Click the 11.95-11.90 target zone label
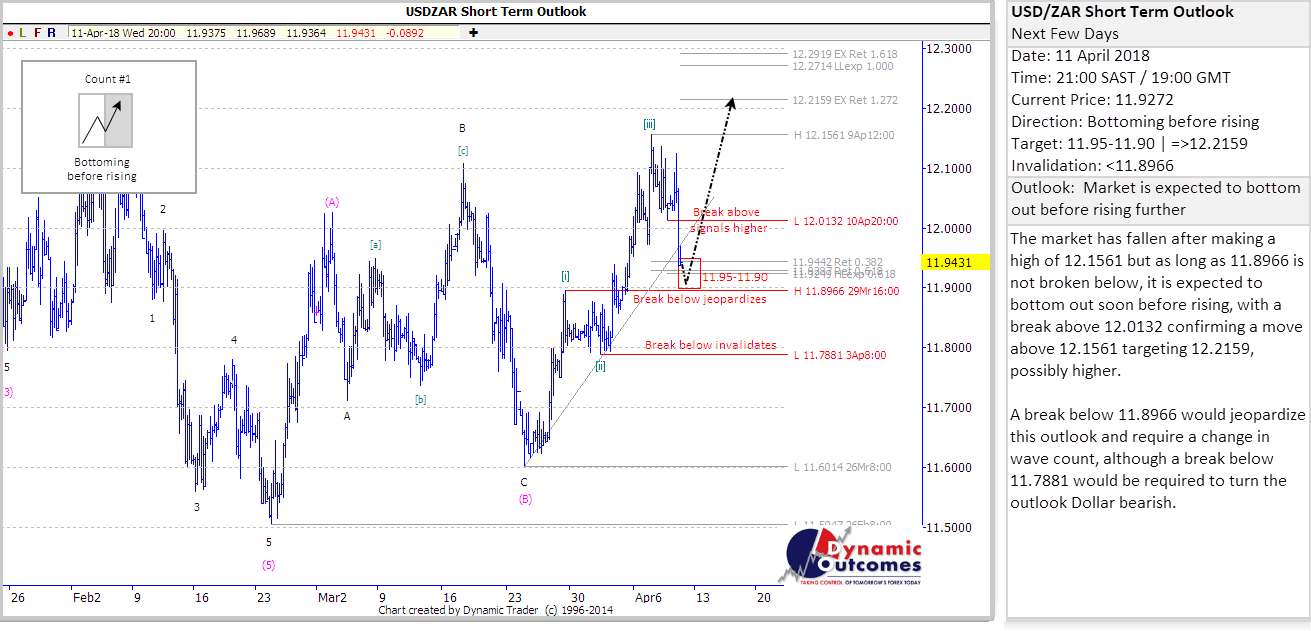Image resolution: width=1311 pixels, height=631 pixels. click(x=735, y=277)
